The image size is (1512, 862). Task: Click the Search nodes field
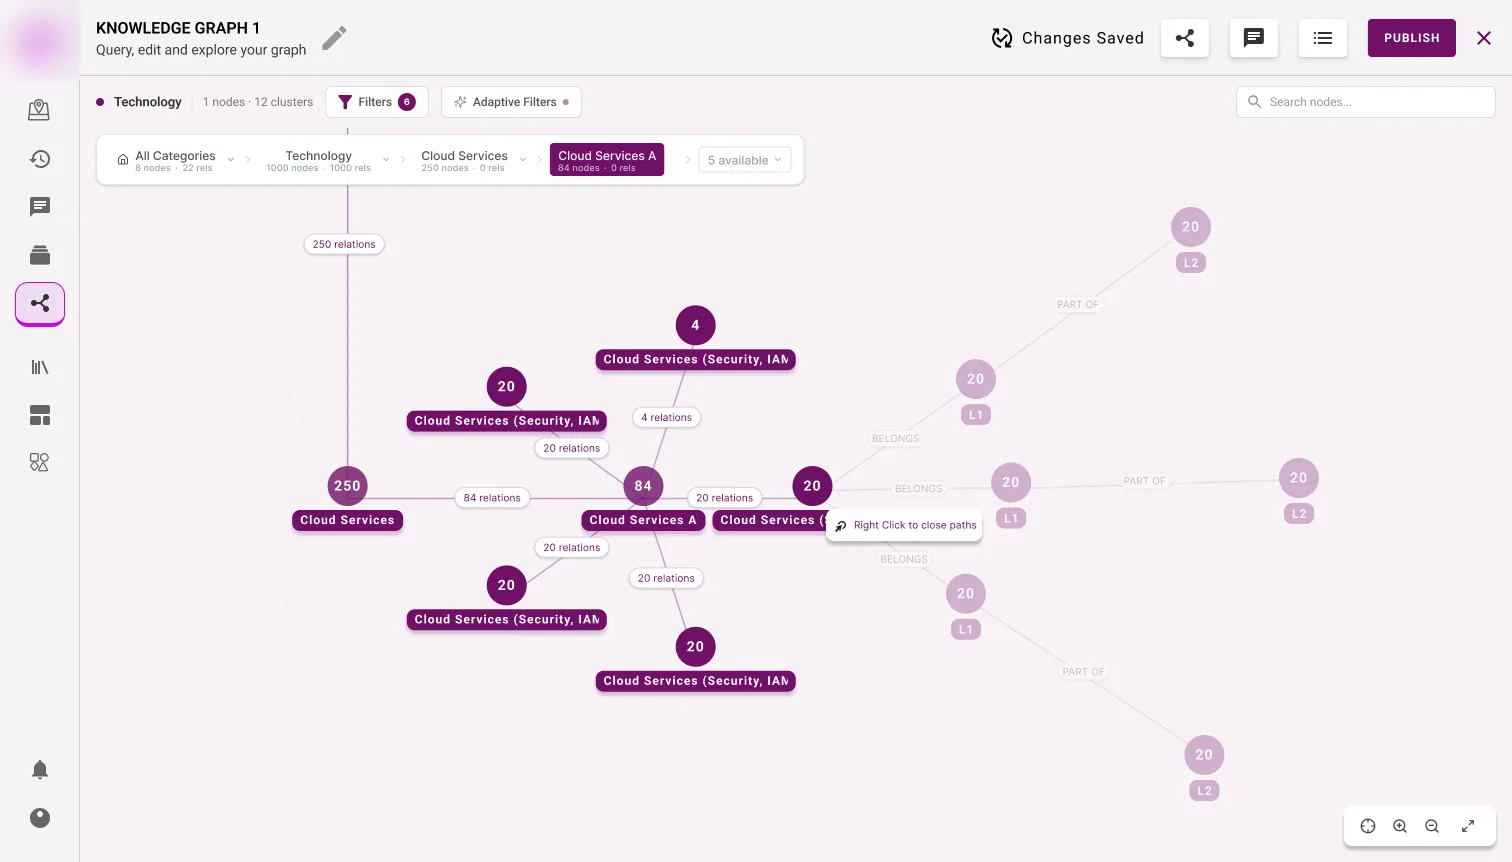coord(1366,102)
